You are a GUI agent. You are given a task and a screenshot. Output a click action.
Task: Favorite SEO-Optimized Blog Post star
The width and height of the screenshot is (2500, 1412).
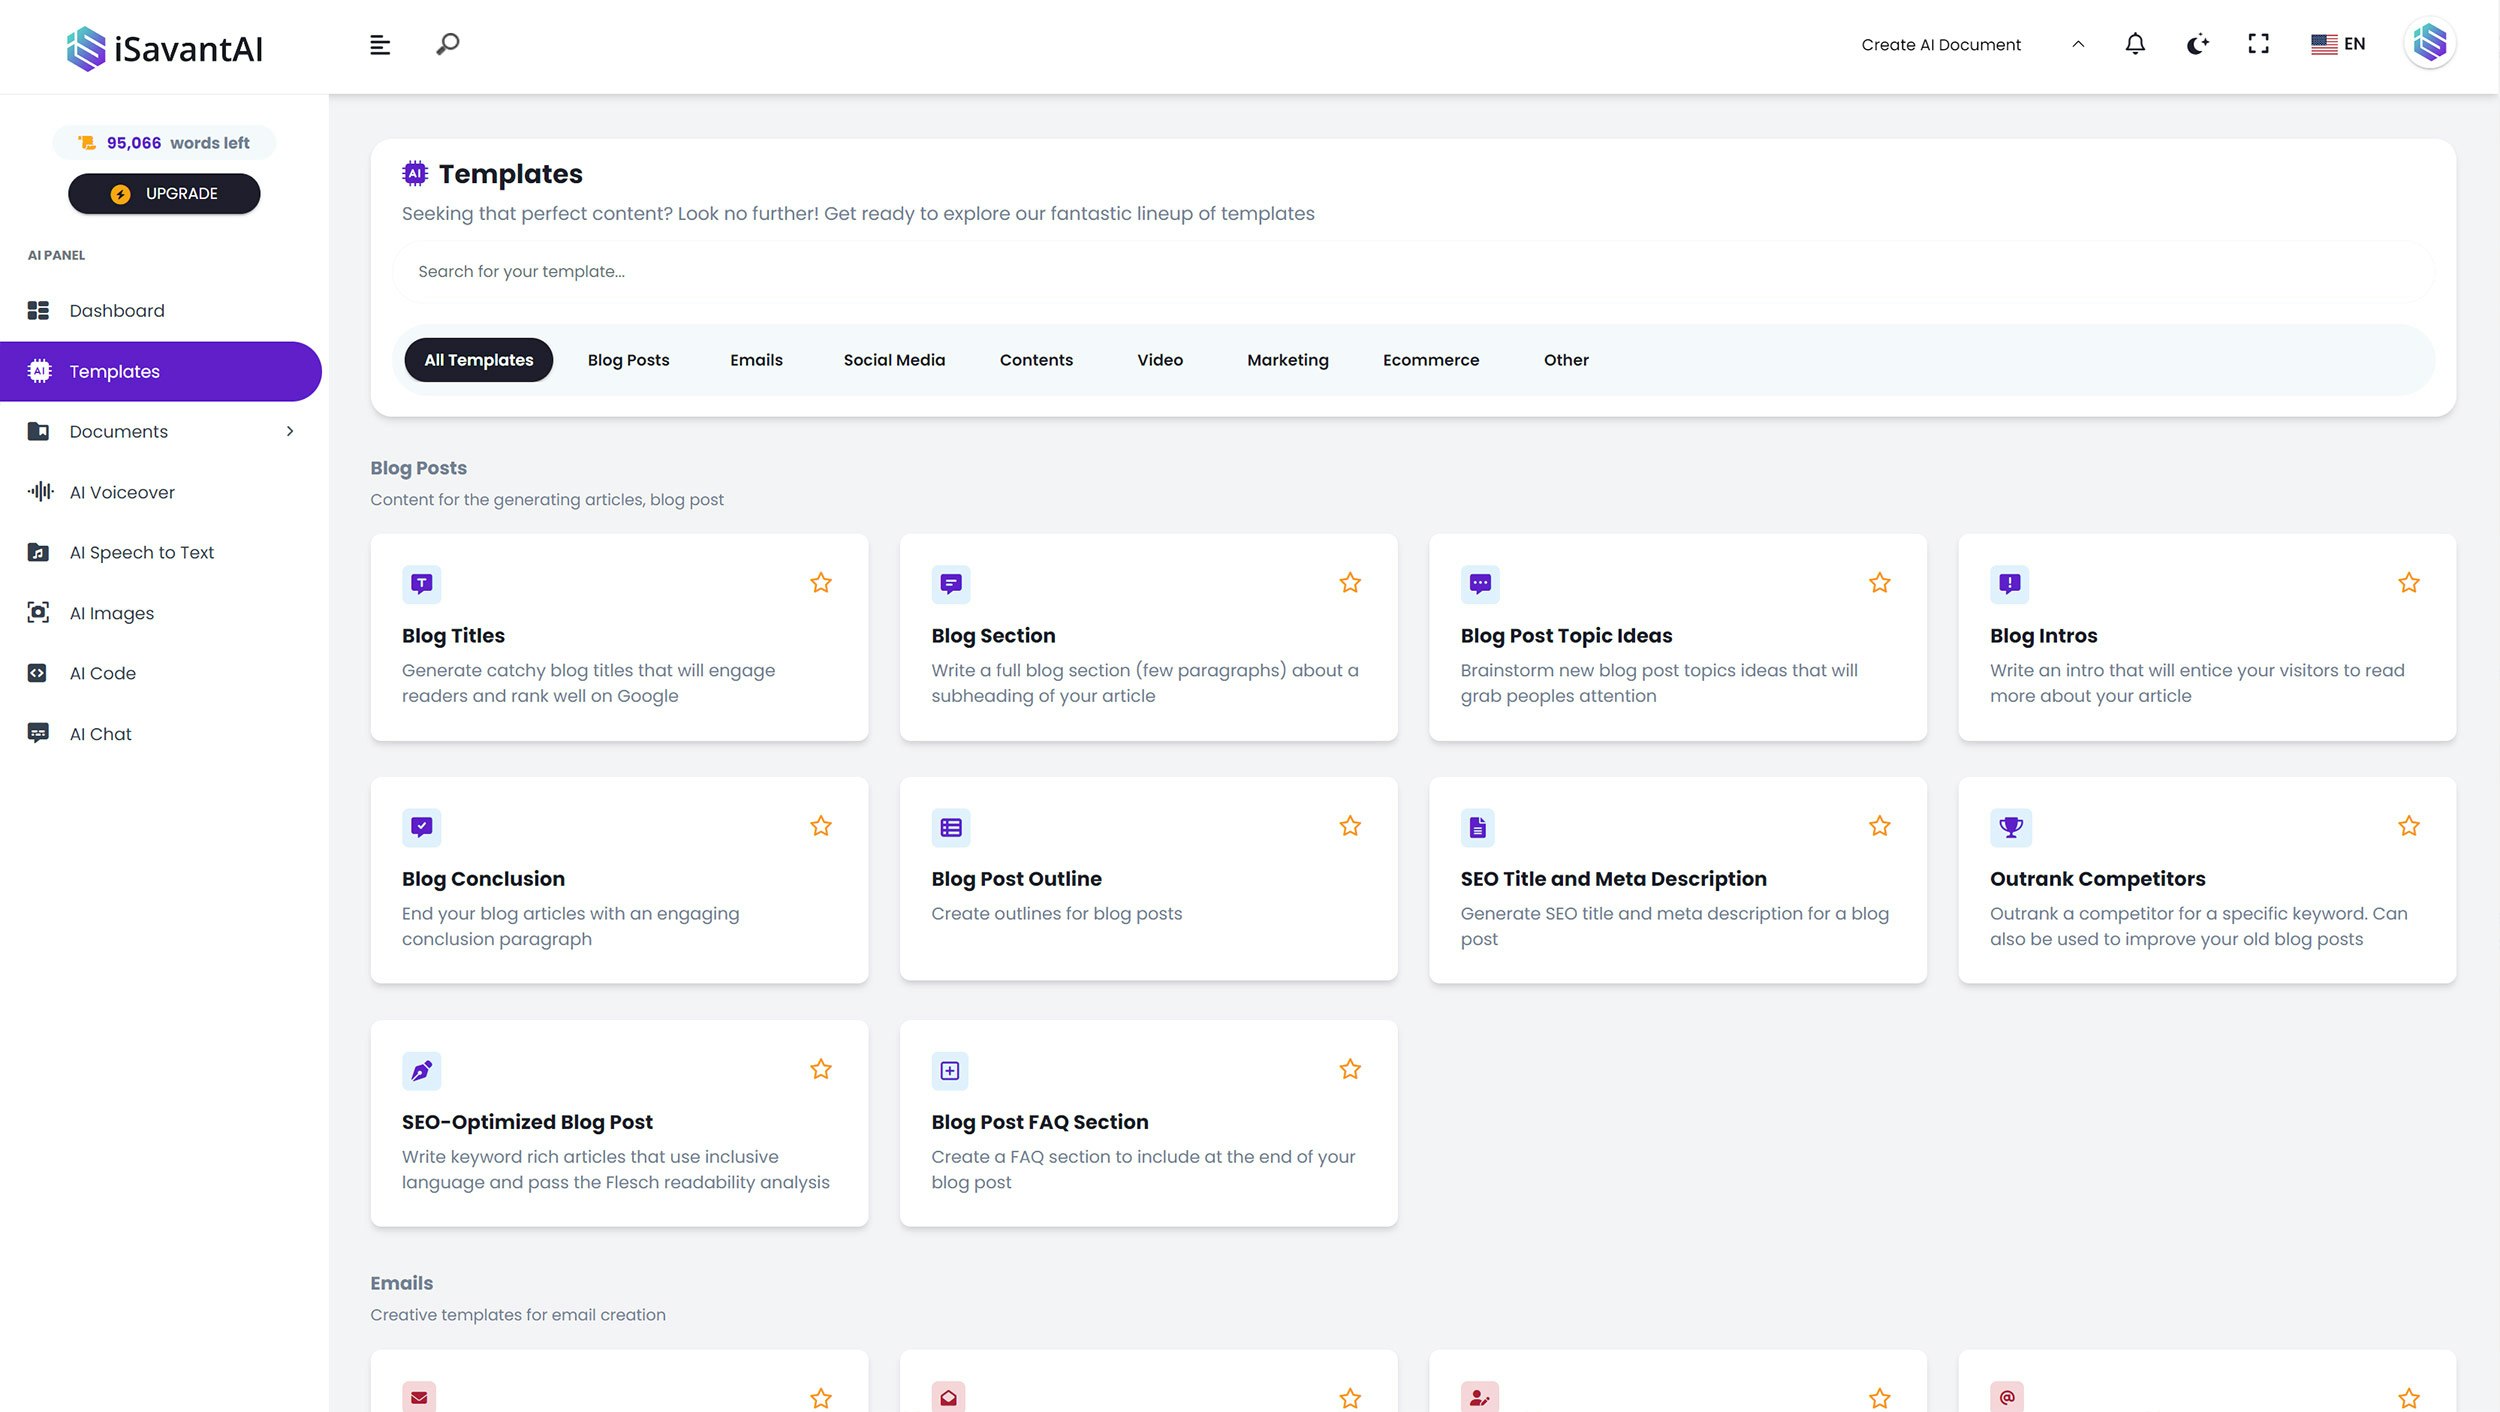(821, 1069)
